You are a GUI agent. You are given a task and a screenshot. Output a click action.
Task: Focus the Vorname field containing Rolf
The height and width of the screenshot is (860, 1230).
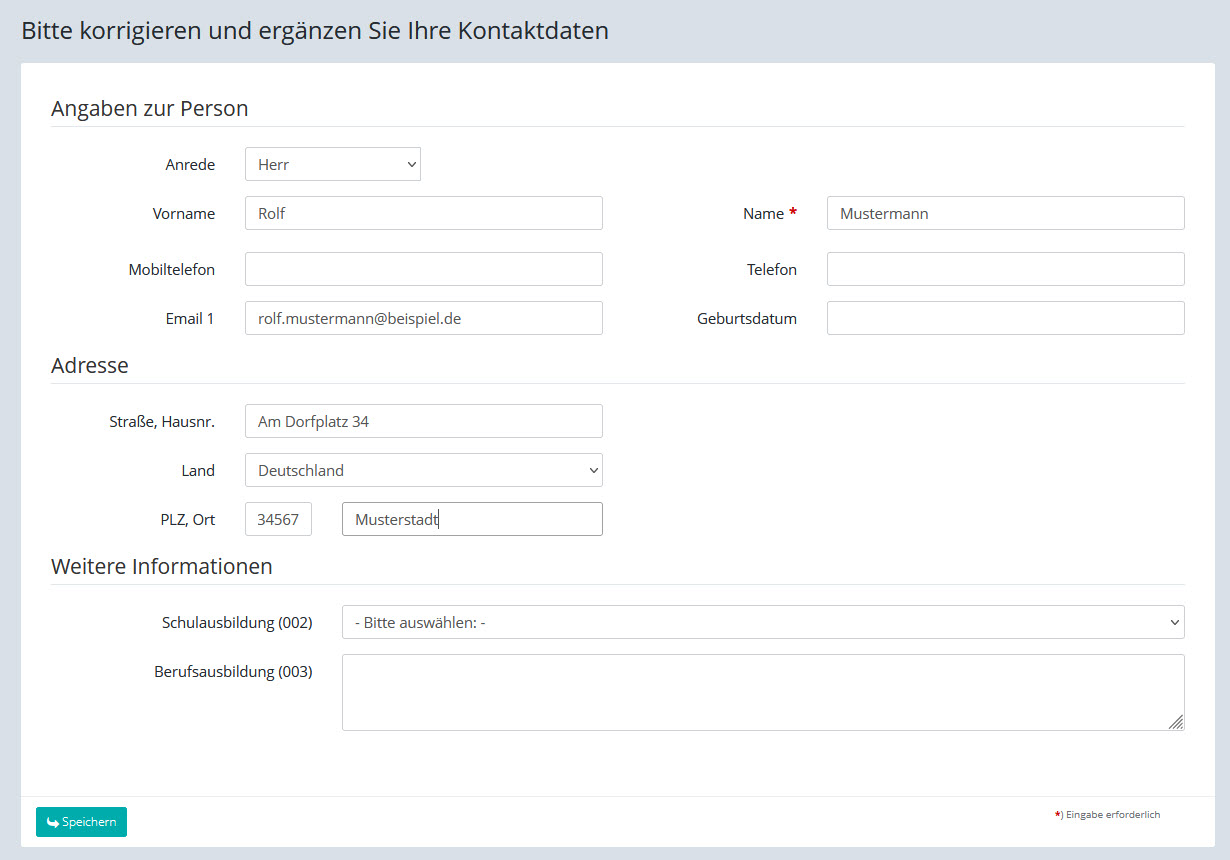point(423,213)
